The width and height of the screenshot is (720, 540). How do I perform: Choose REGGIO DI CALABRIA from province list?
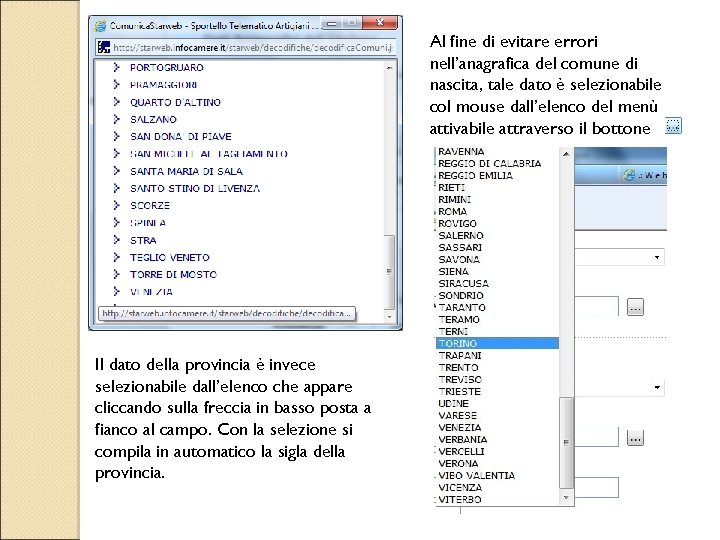[489, 163]
